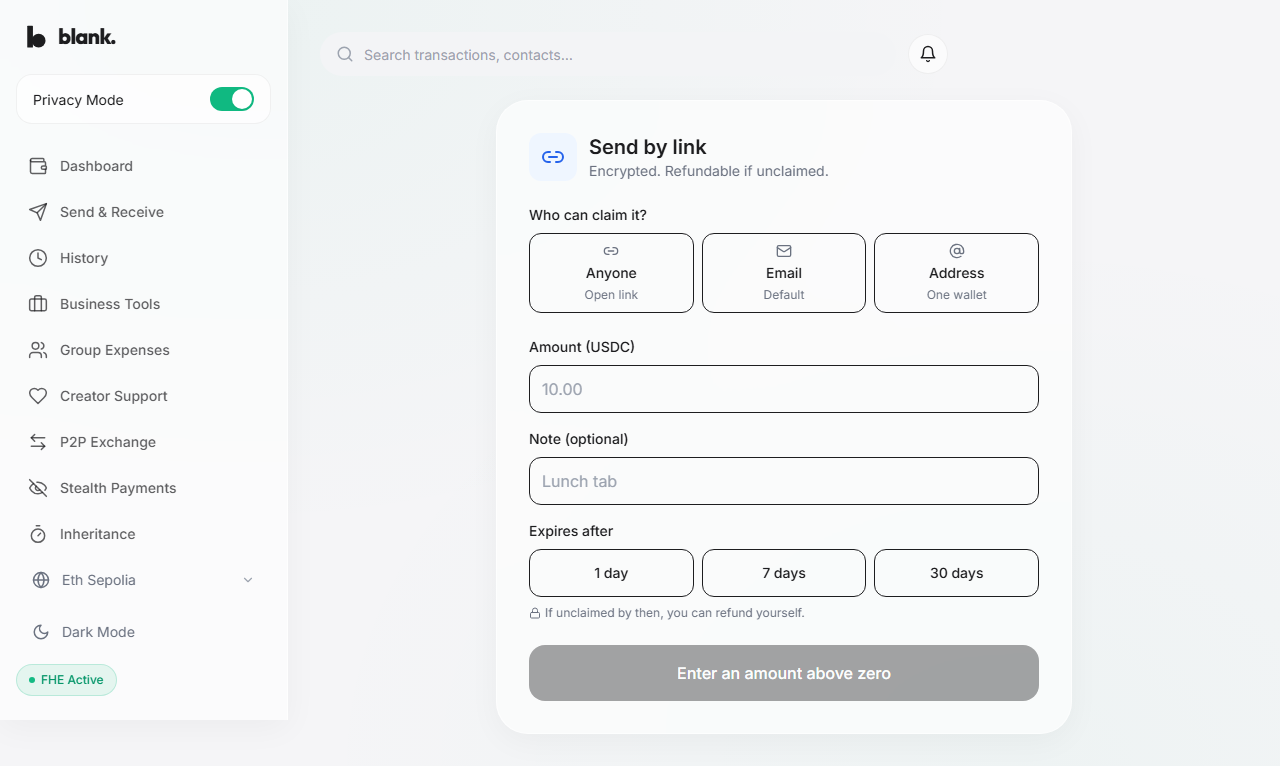
Task: Click the 'Expires after' label
Action: (571, 531)
